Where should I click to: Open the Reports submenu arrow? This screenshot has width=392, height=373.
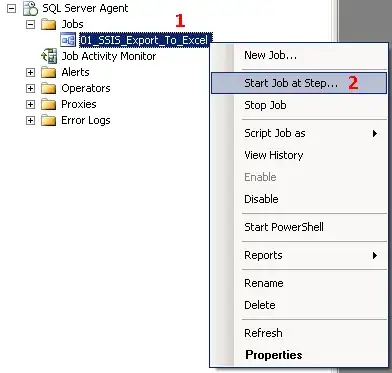(375, 255)
